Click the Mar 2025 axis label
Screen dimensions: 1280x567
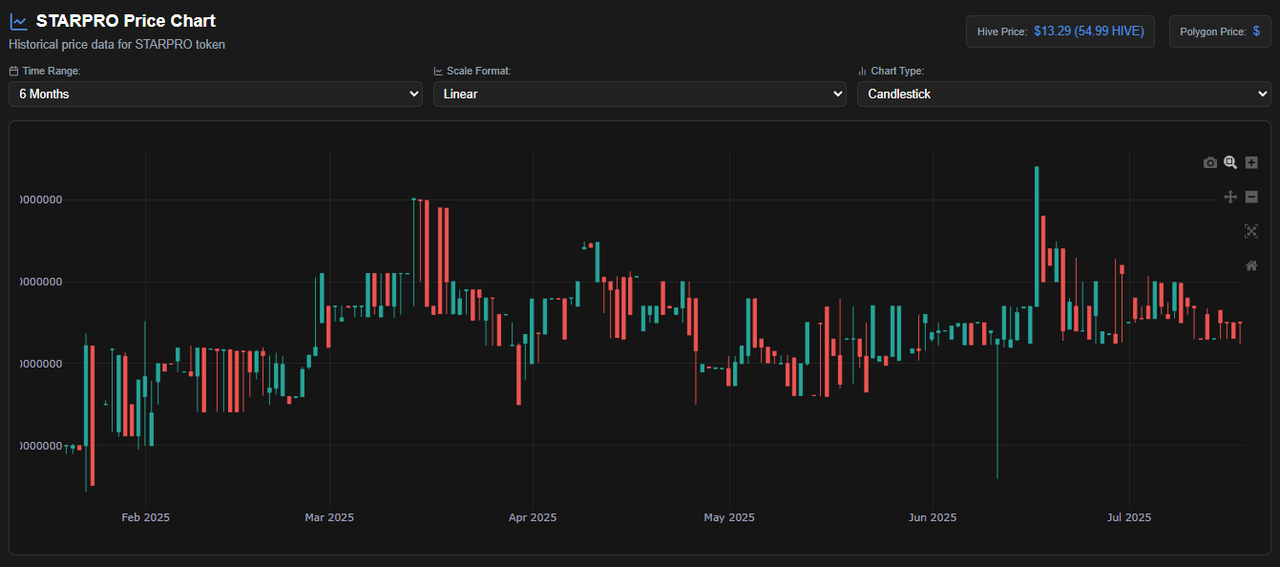tap(329, 517)
